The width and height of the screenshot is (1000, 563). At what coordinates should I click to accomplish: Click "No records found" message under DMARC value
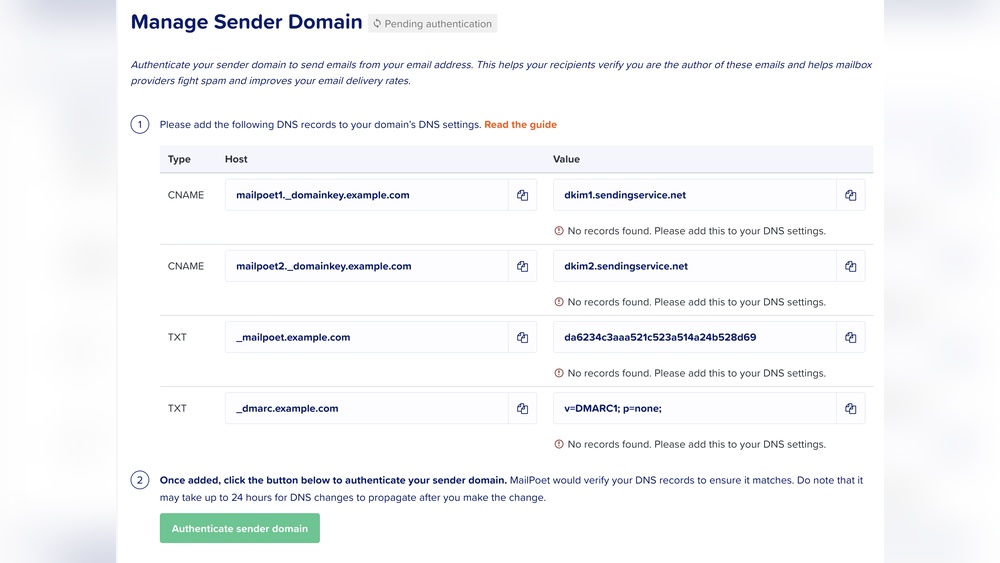(x=696, y=444)
